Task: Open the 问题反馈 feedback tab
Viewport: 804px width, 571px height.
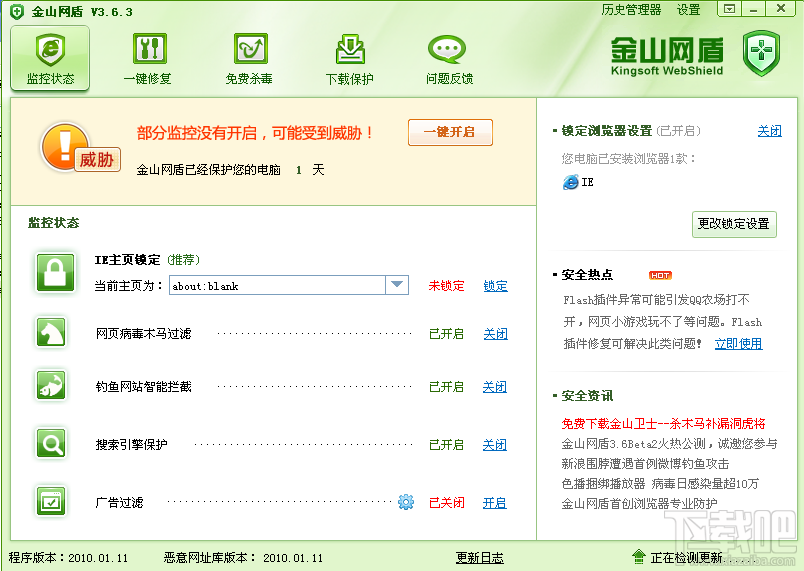Action: click(x=449, y=58)
